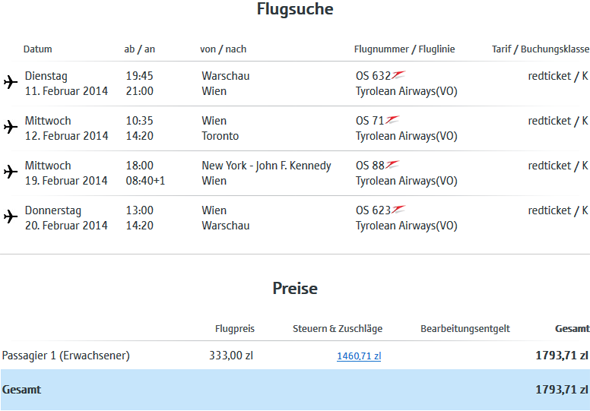Click 'redticket / K' in the OS 88 row

pyautogui.click(x=558, y=166)
